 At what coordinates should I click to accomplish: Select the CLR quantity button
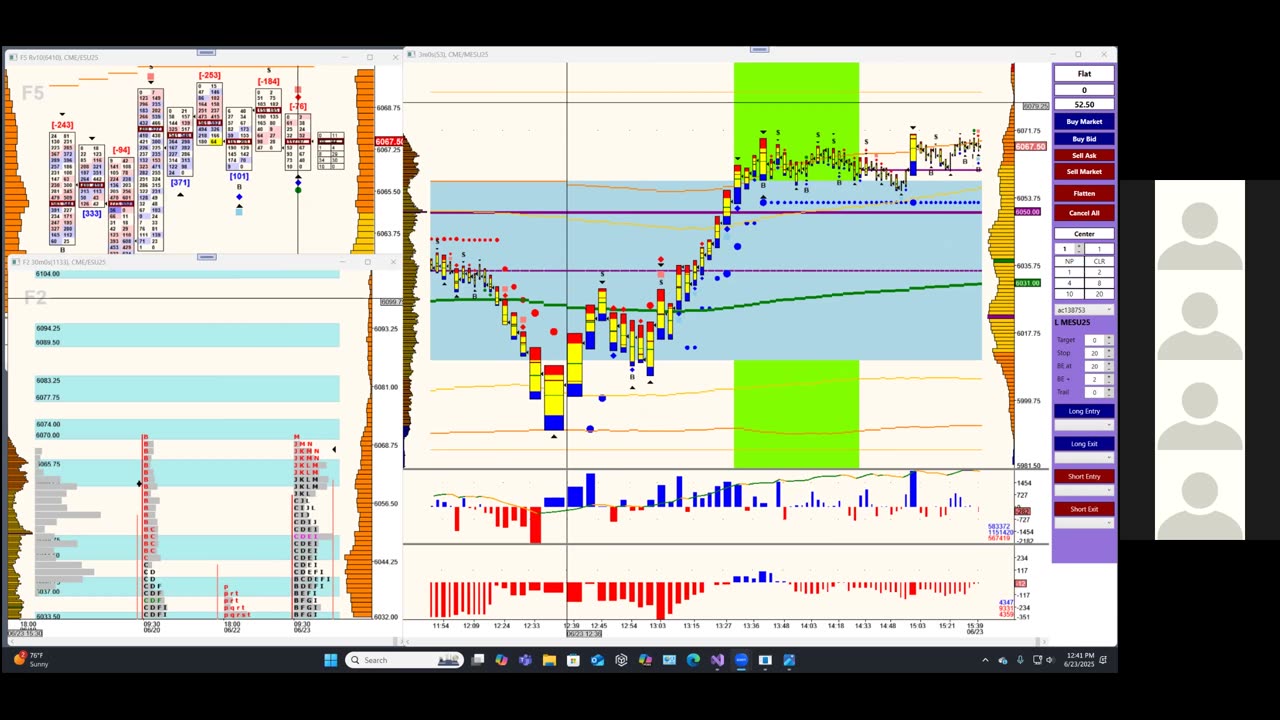pos(1099,261)
